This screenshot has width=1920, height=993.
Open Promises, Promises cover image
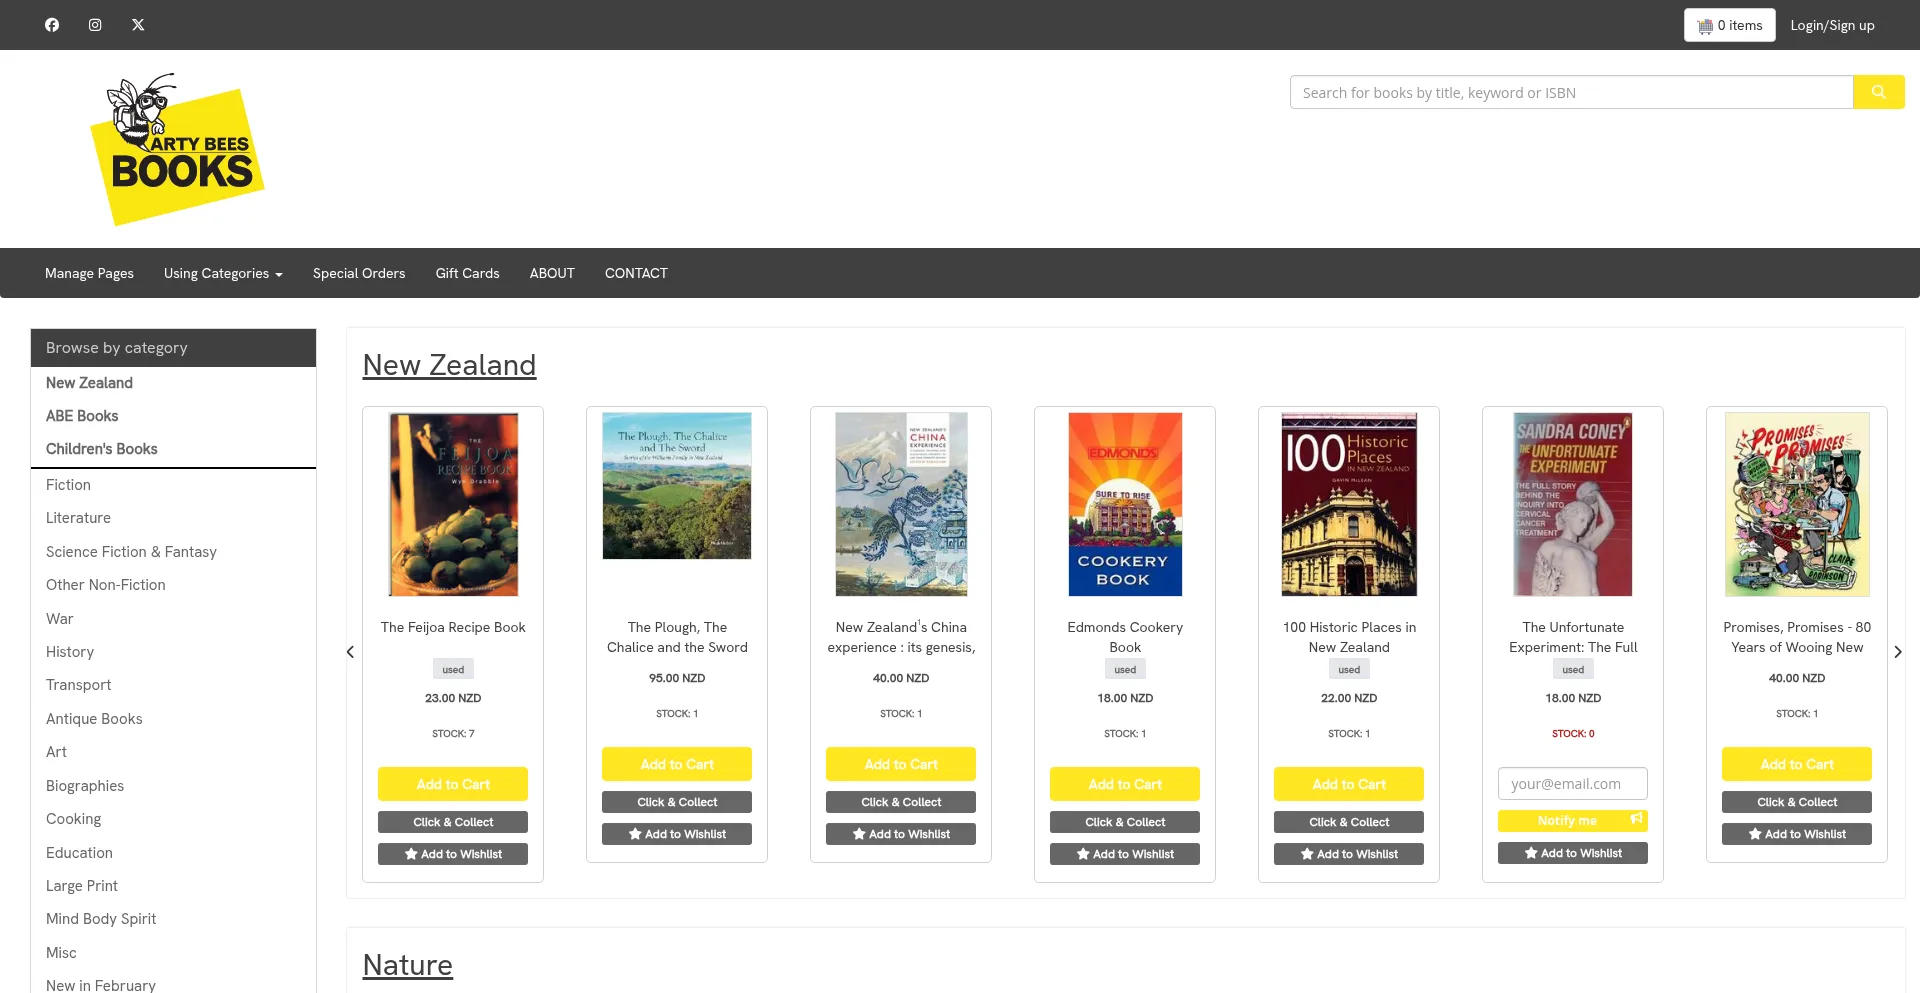[1797, 504]
